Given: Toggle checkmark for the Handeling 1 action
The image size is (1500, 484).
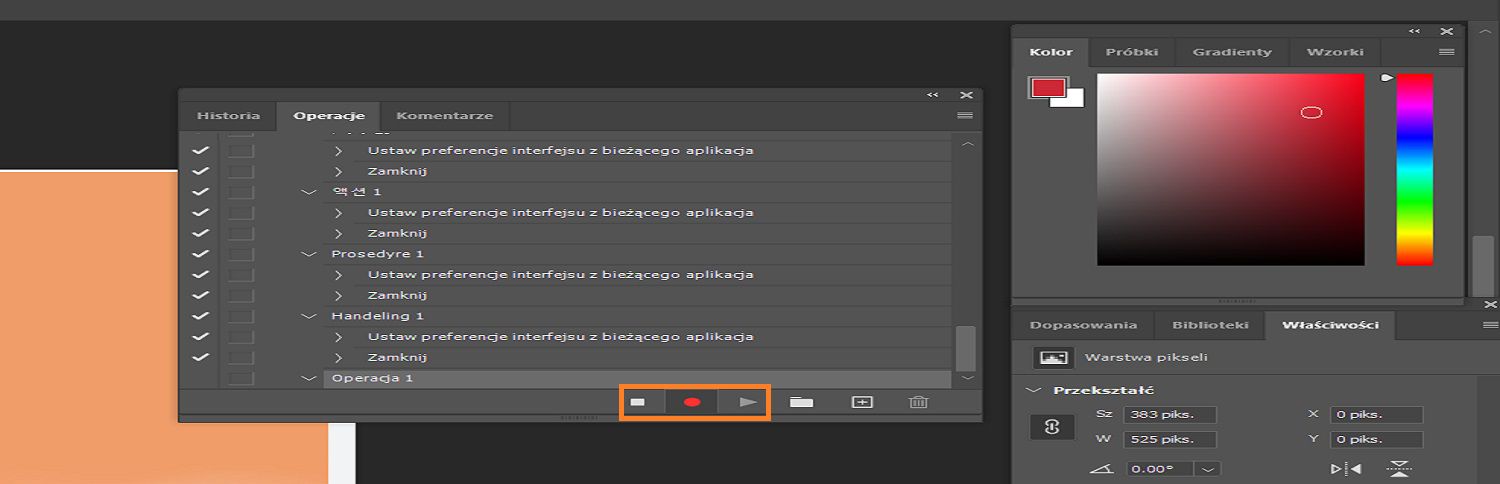Looking at the screenshot, I should [x=200, y=316].
